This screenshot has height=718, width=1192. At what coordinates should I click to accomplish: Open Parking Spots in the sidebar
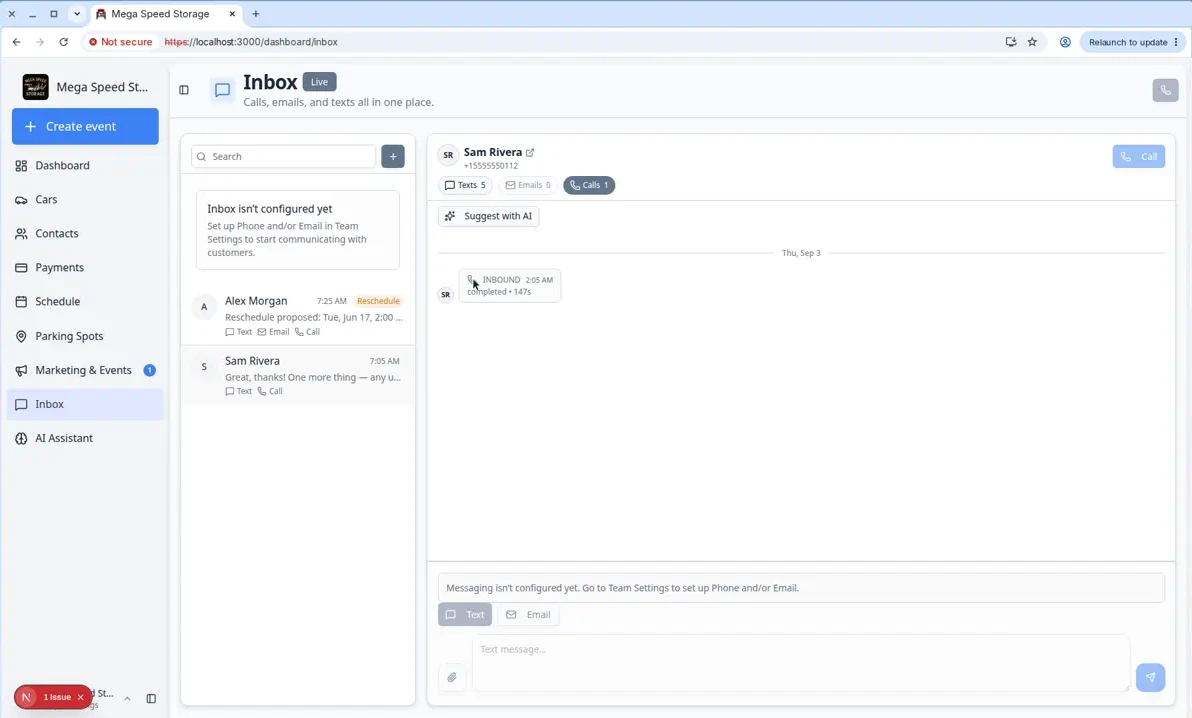[85, 336]
